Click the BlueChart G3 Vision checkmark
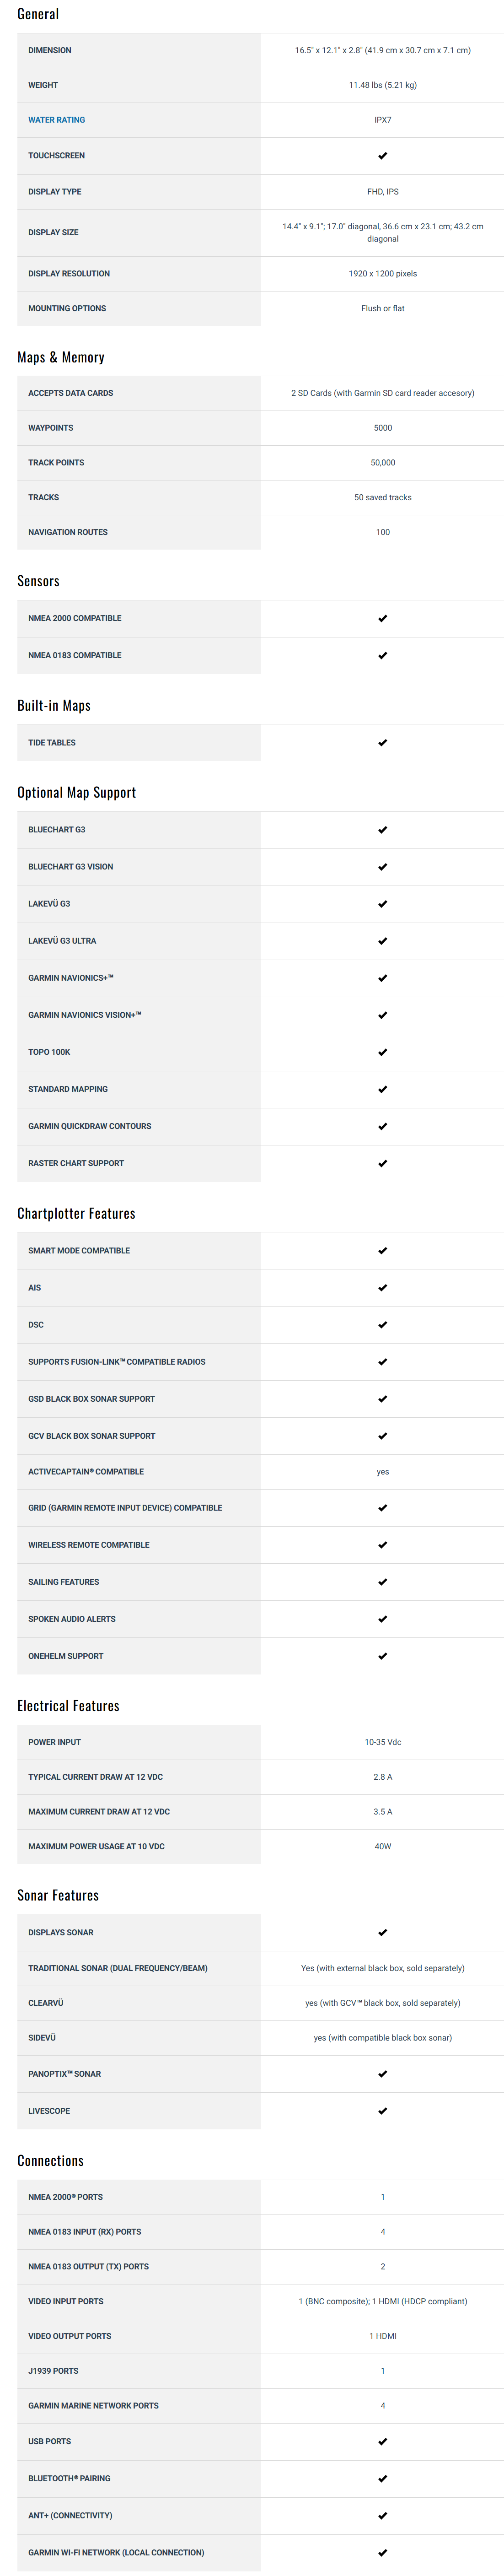The image size is (504, 2576). (383, 867)
